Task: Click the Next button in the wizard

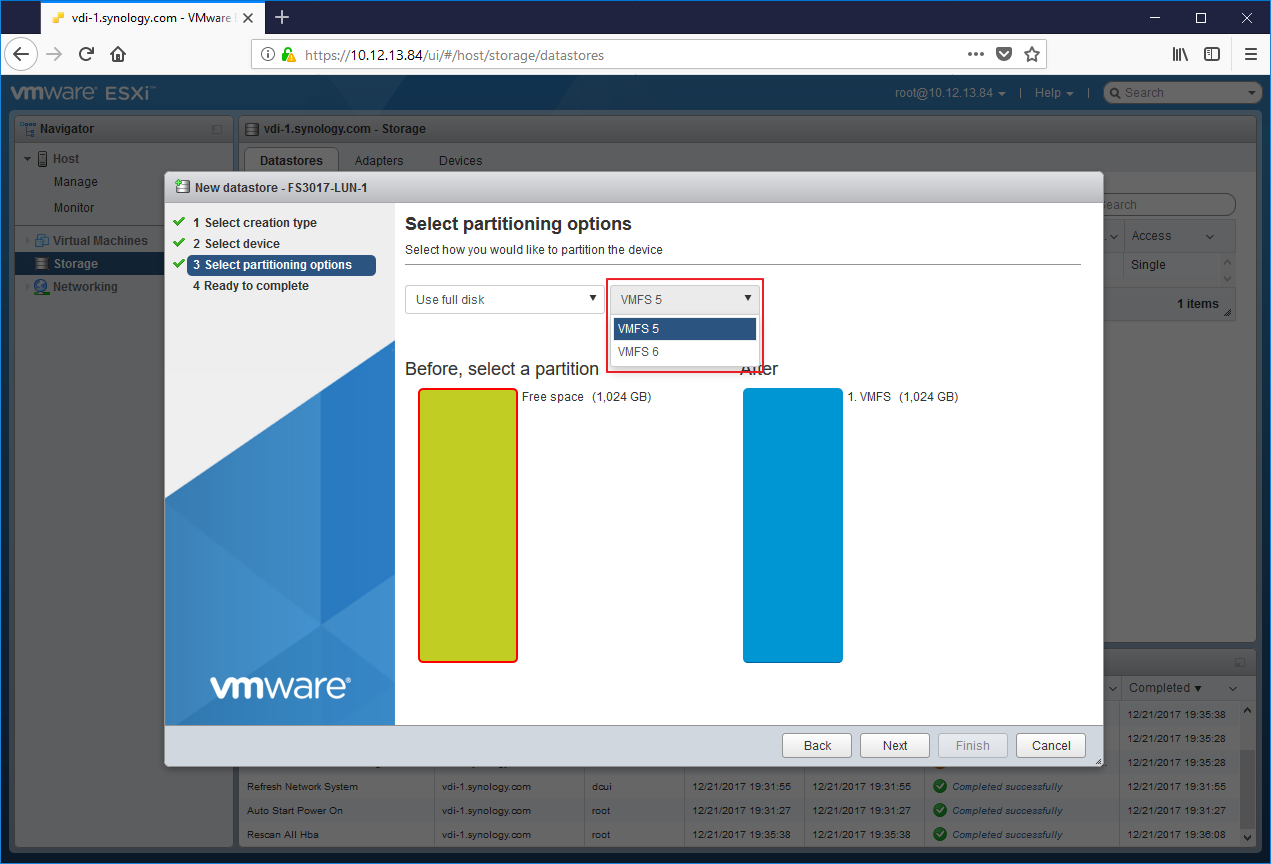Action: pyautogui.click(x=895, y=745)
